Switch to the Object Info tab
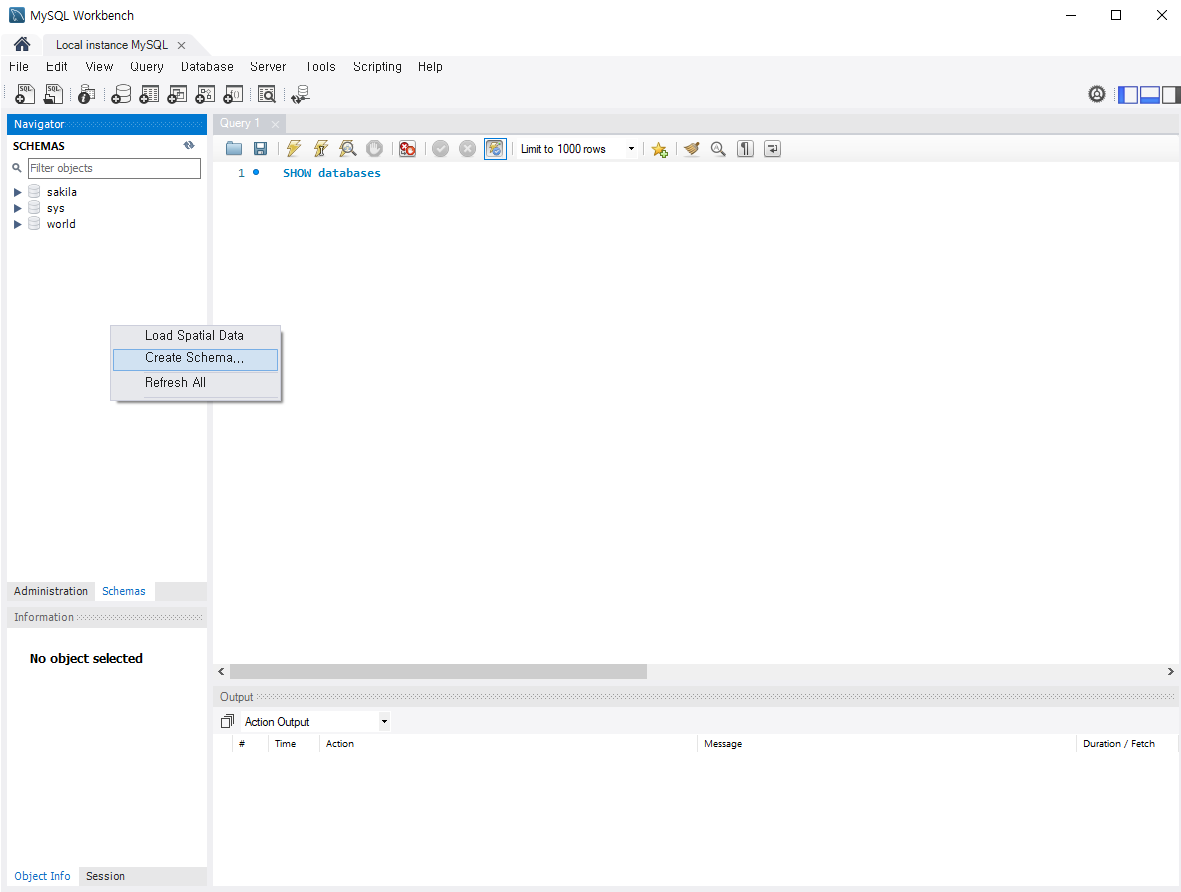 42,875
